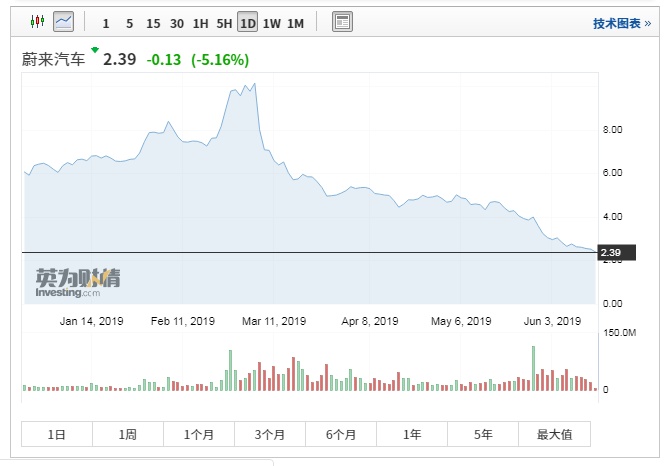Image resolution: width=670 pixels, height=466 pixels.
Task: Select the 1D interval button
Action: tap(248, 23)
